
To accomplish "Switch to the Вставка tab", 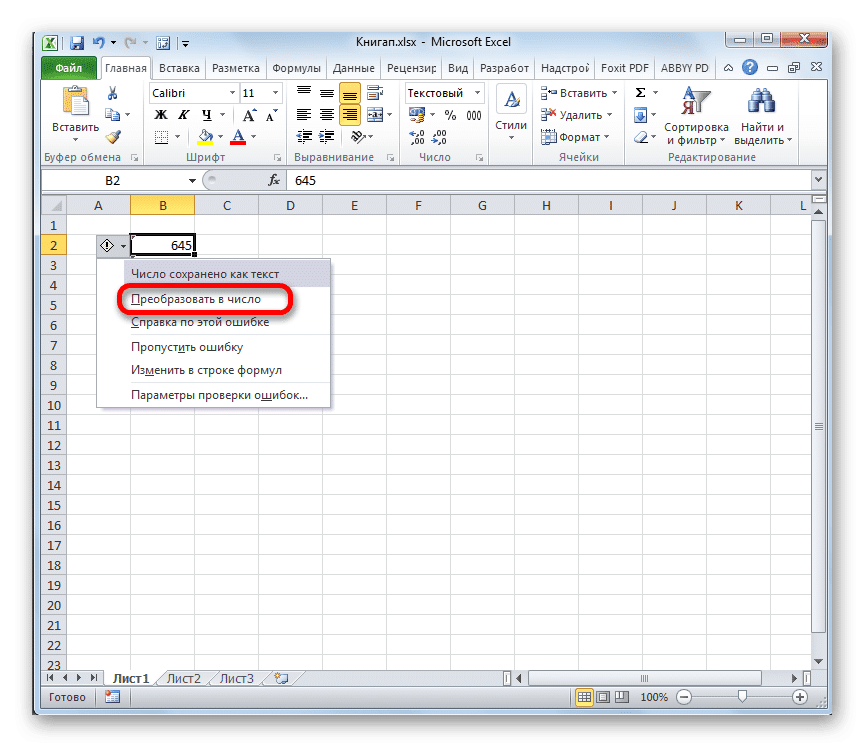I will (179, 68).
